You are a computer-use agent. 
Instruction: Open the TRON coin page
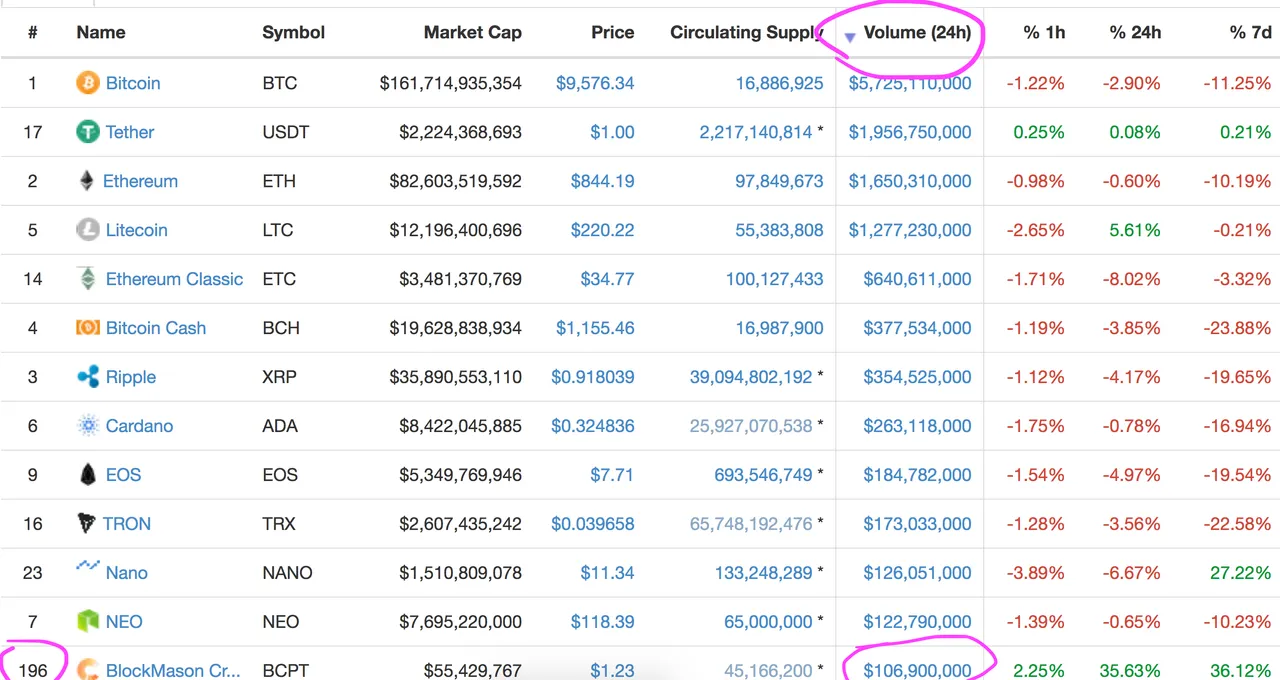point(127,524)
